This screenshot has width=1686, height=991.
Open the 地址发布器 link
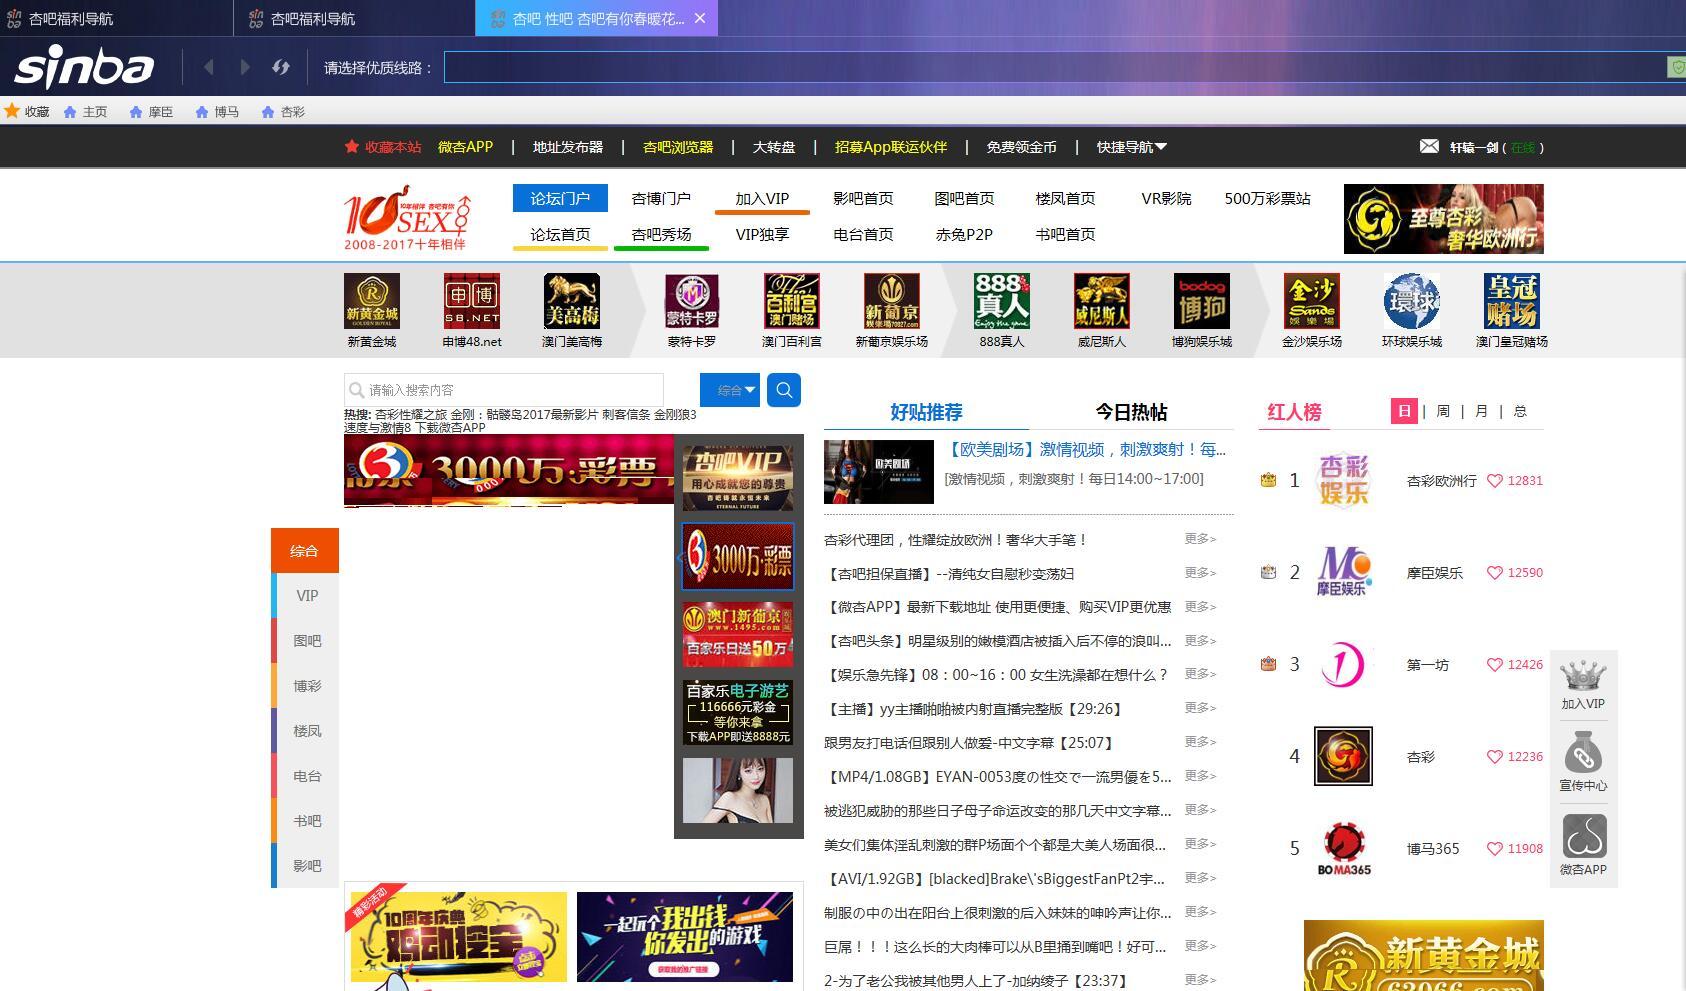[x=567, y=147]
